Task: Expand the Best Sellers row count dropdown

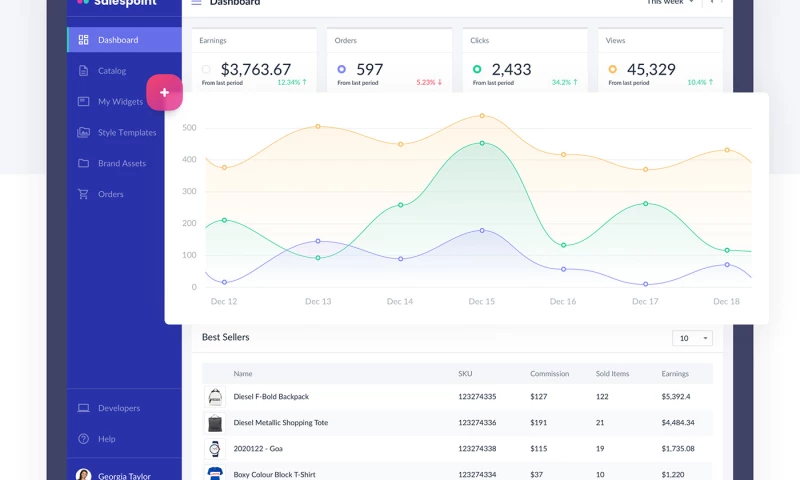Action: tap(692, 338)
